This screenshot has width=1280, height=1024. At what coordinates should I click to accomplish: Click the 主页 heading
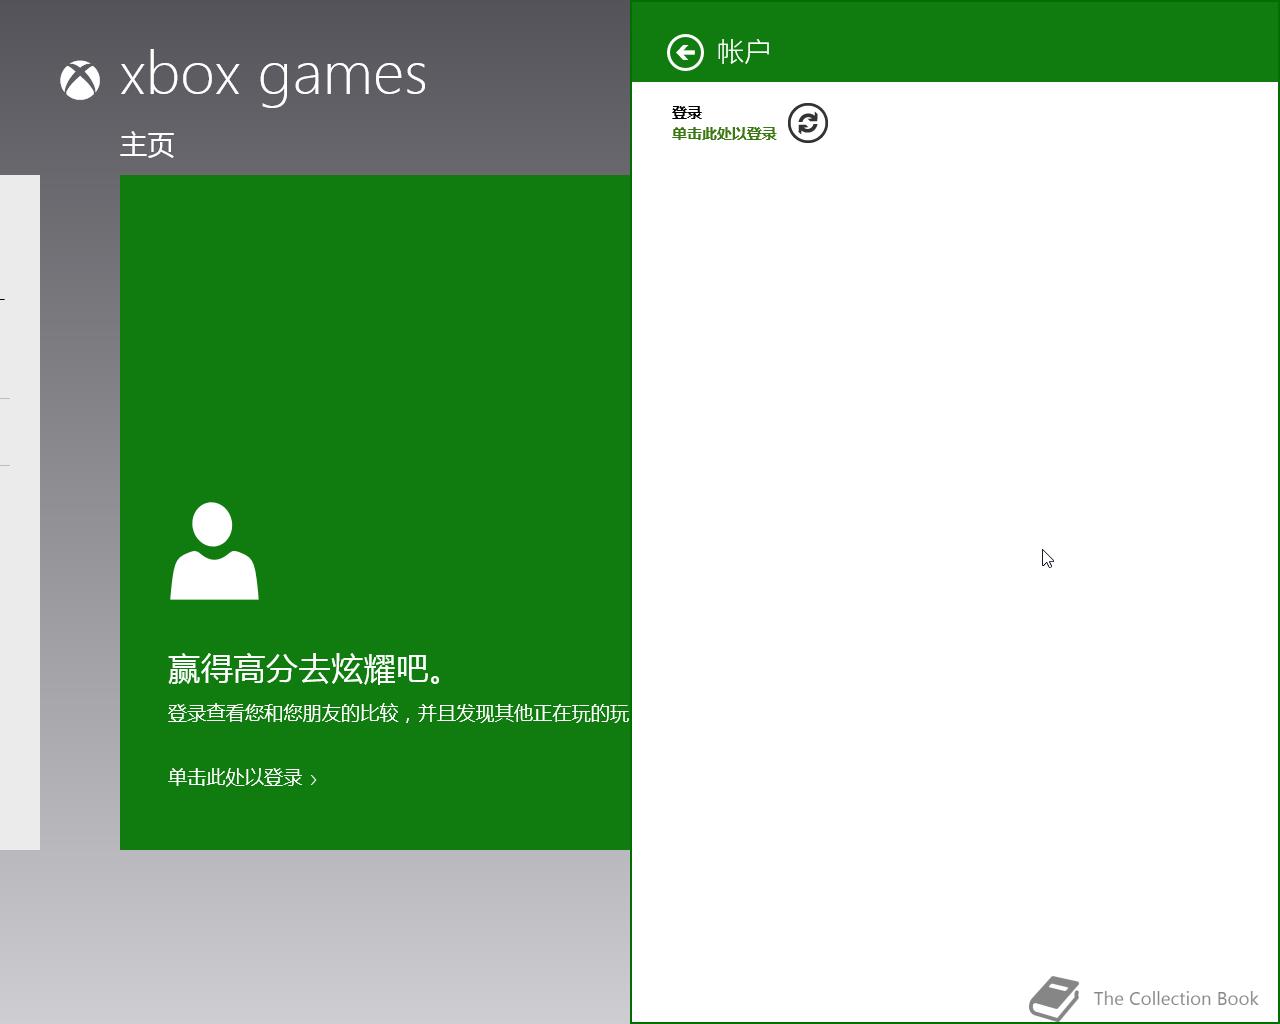[x=147, y=145]
